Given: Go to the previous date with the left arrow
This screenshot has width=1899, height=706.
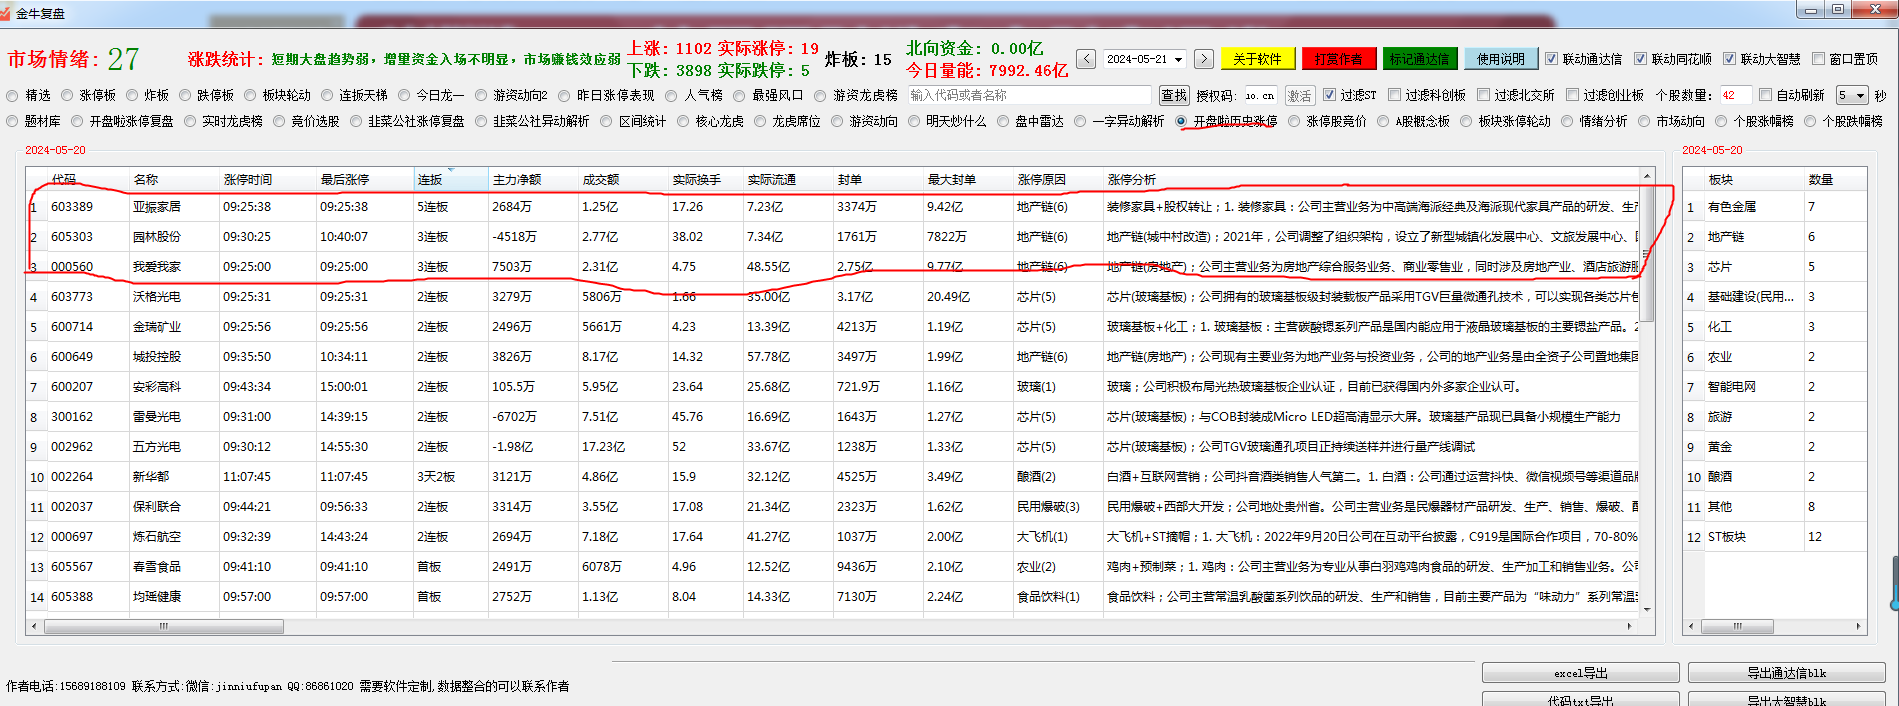Looking at the screenshot, I should pos(1086,59).
